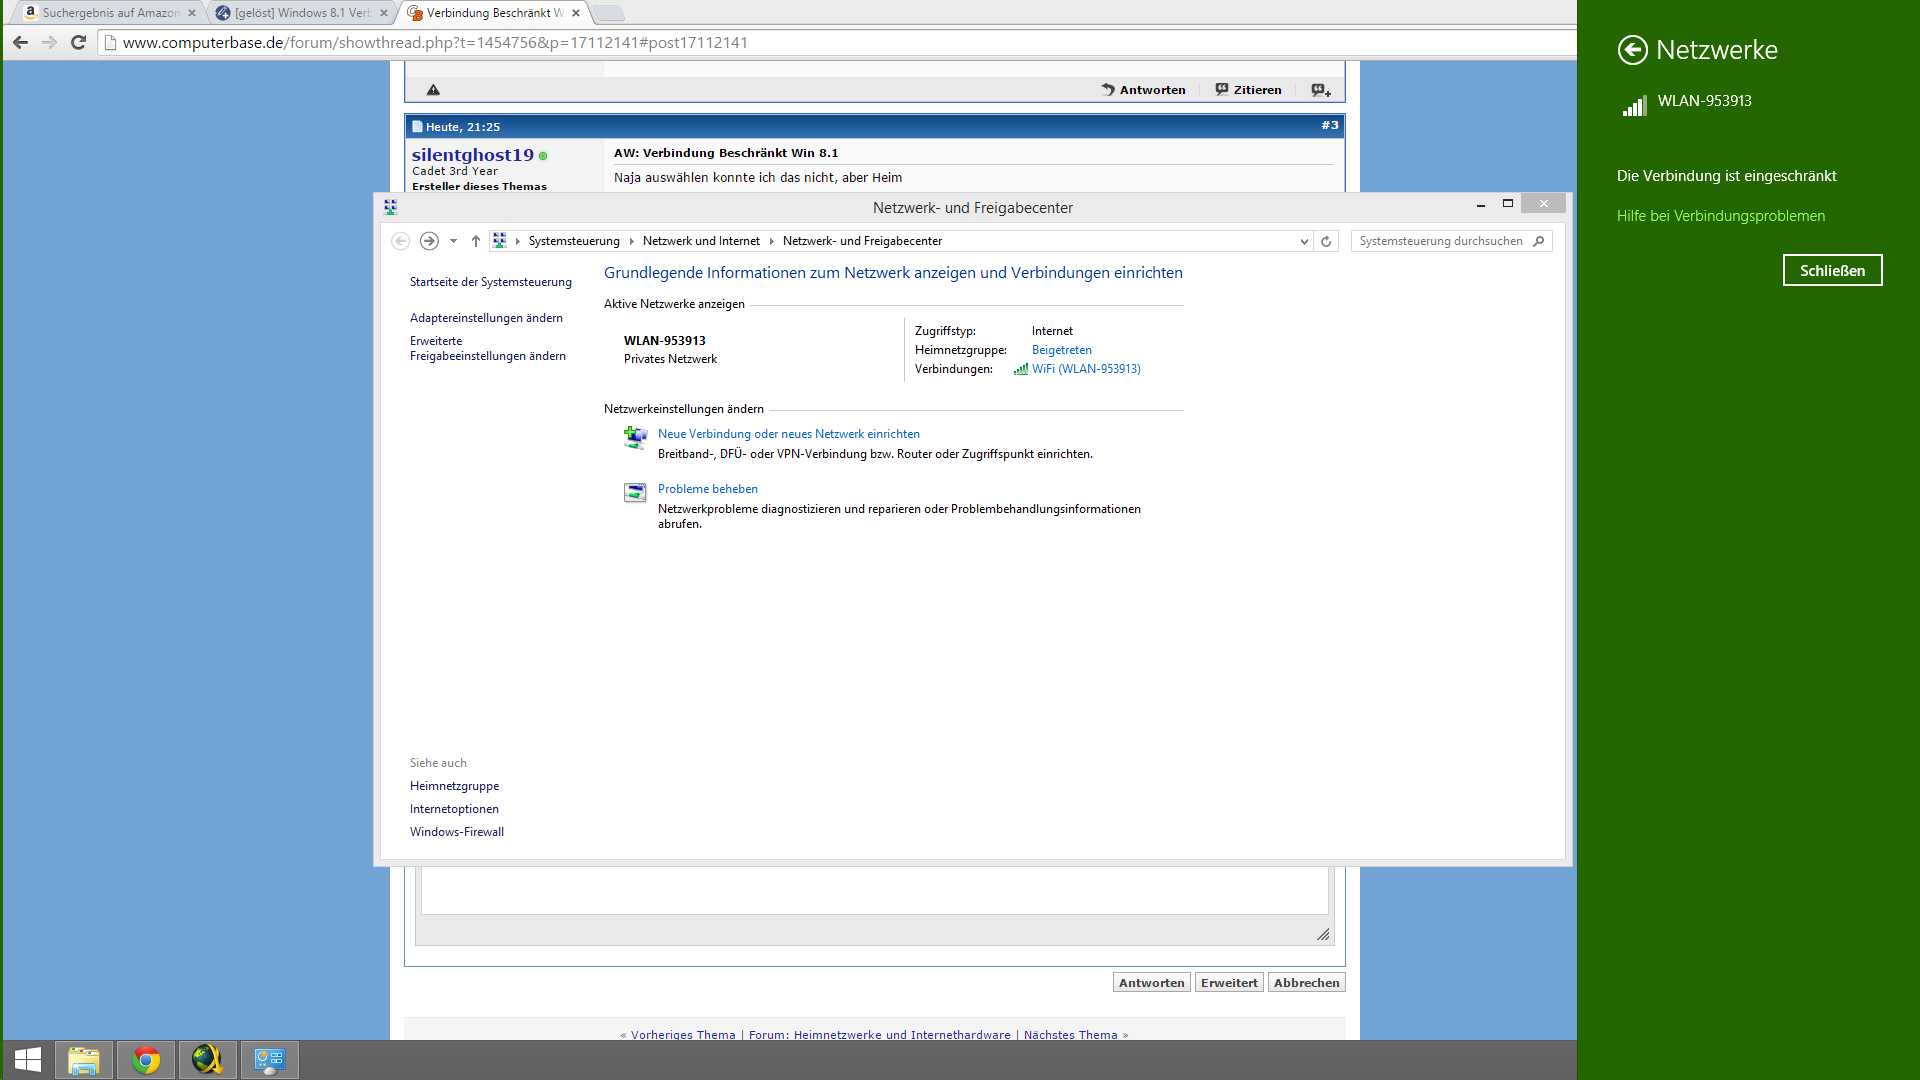Click the back arrow next to Netzwerke
The height and width of the screenshot is (1080, 1920).
[1632, 50]
